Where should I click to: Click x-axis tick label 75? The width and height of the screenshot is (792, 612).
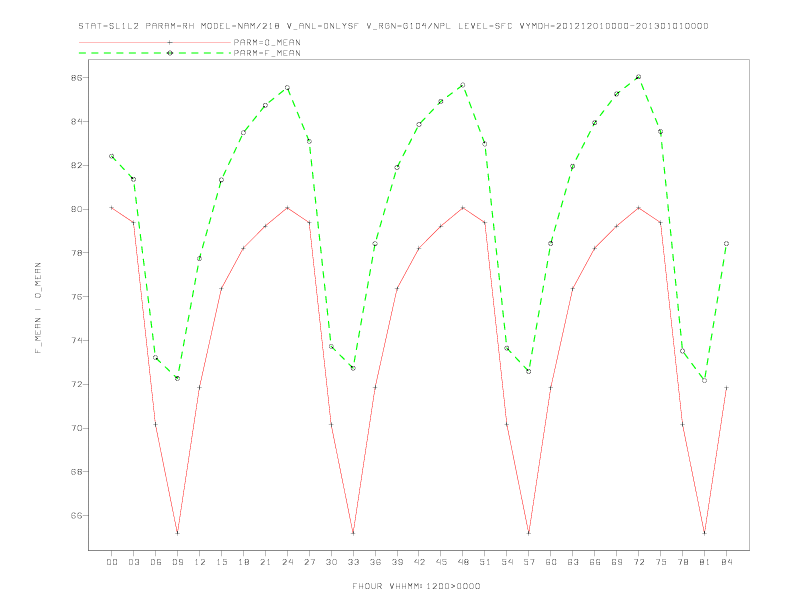point(661,562)
